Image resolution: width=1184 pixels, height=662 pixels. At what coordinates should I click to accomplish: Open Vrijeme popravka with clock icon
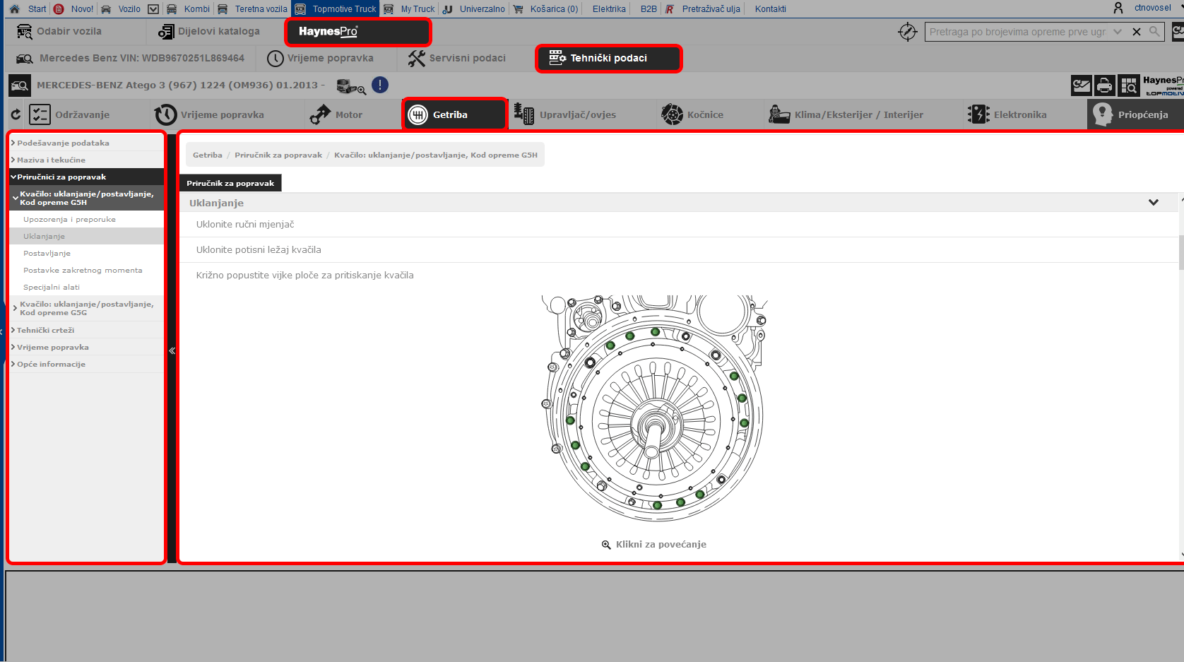coord(320,58)
